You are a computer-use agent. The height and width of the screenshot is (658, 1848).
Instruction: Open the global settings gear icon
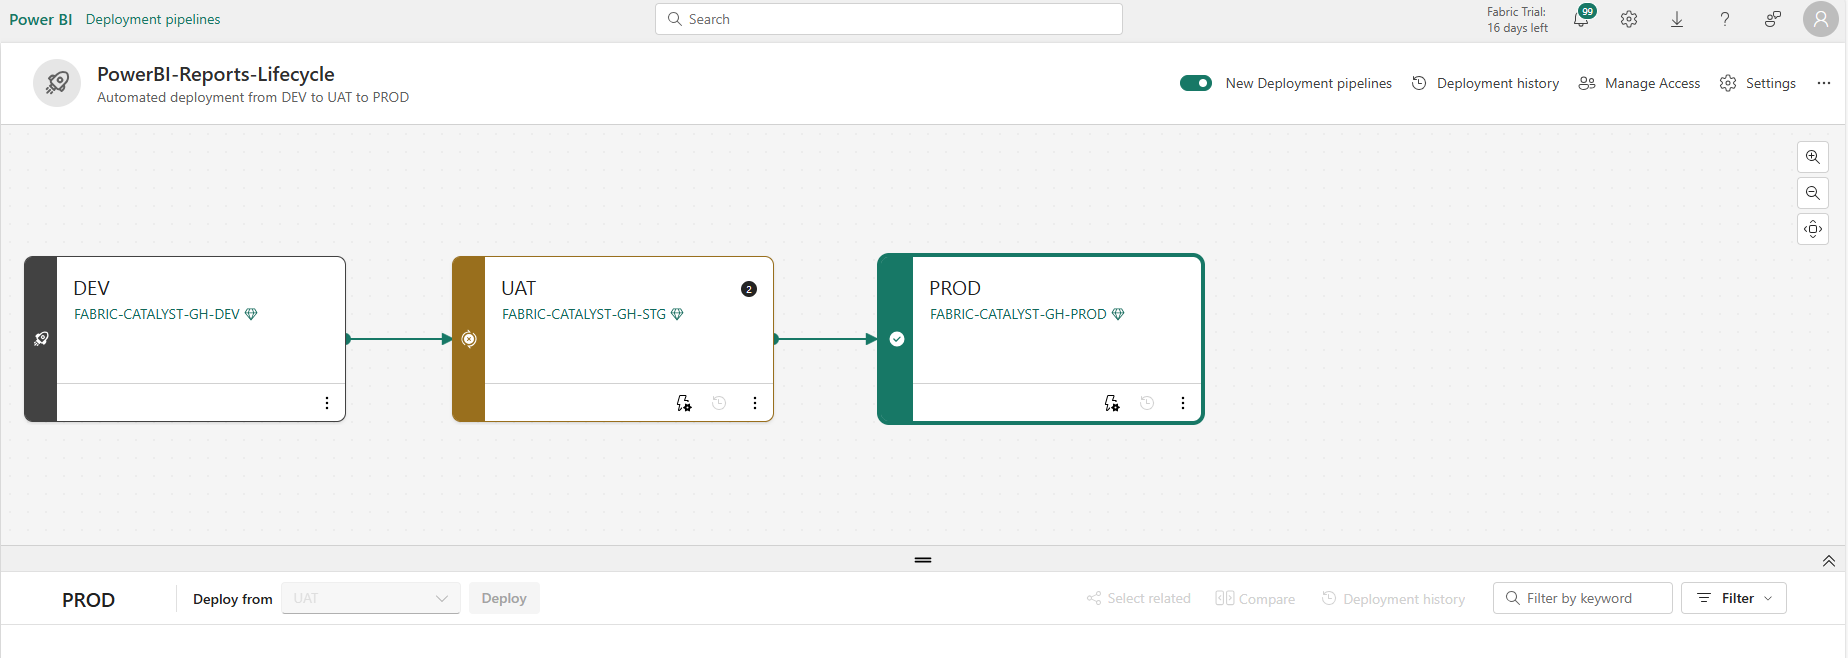tap(1629, 19)
